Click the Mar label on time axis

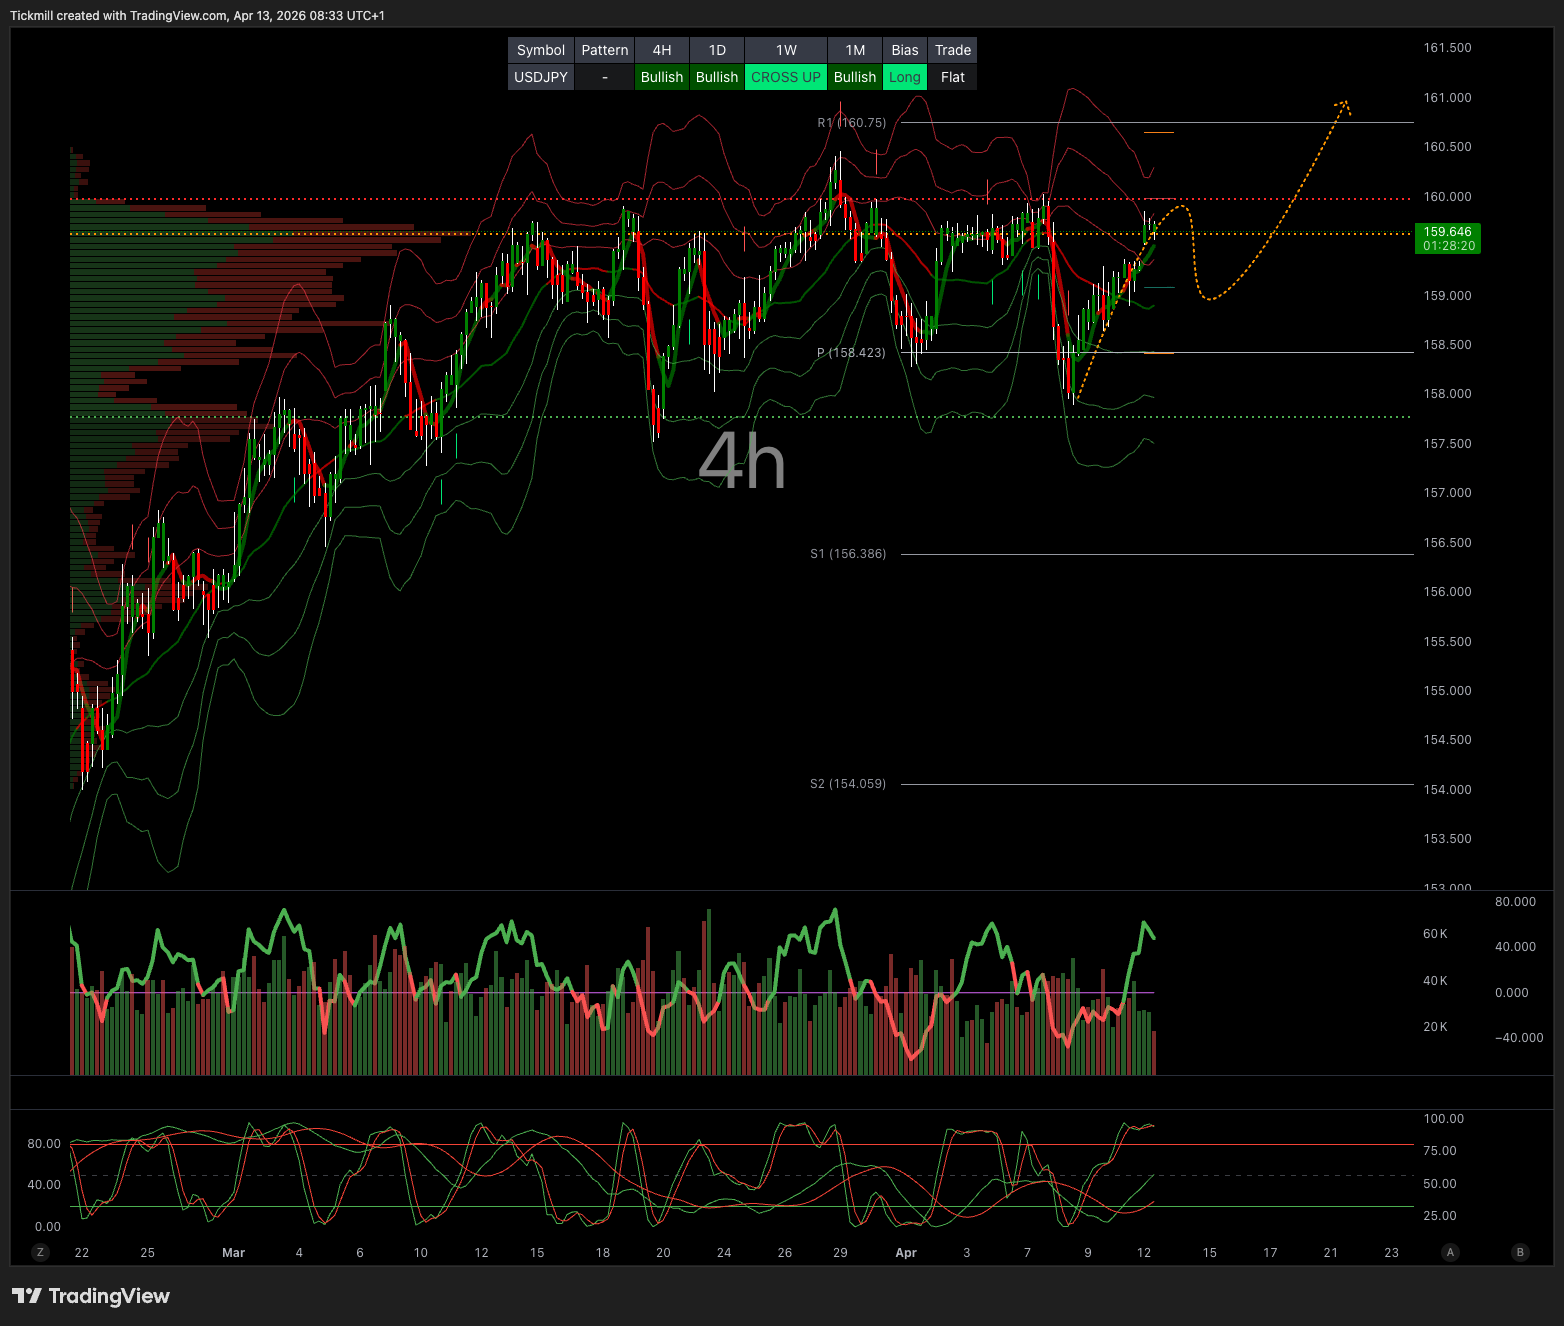click(x=233, y=1253)
